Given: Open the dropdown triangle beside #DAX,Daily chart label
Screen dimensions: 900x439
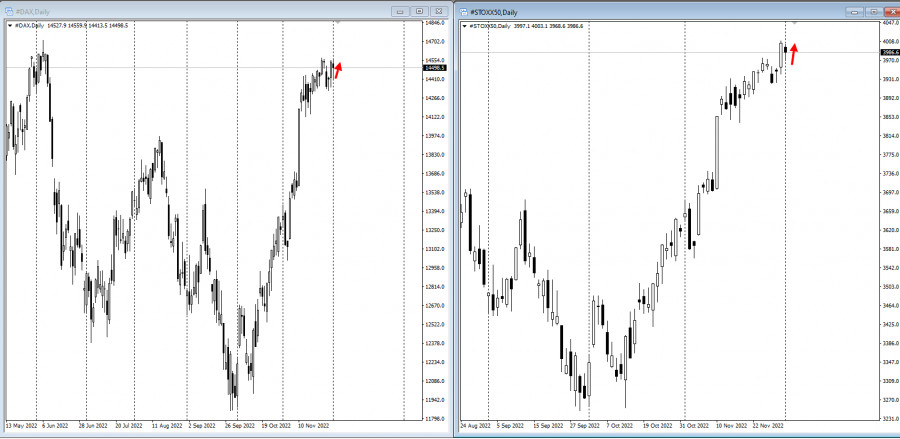Looking at the screenshot, I should click(10, 25).
